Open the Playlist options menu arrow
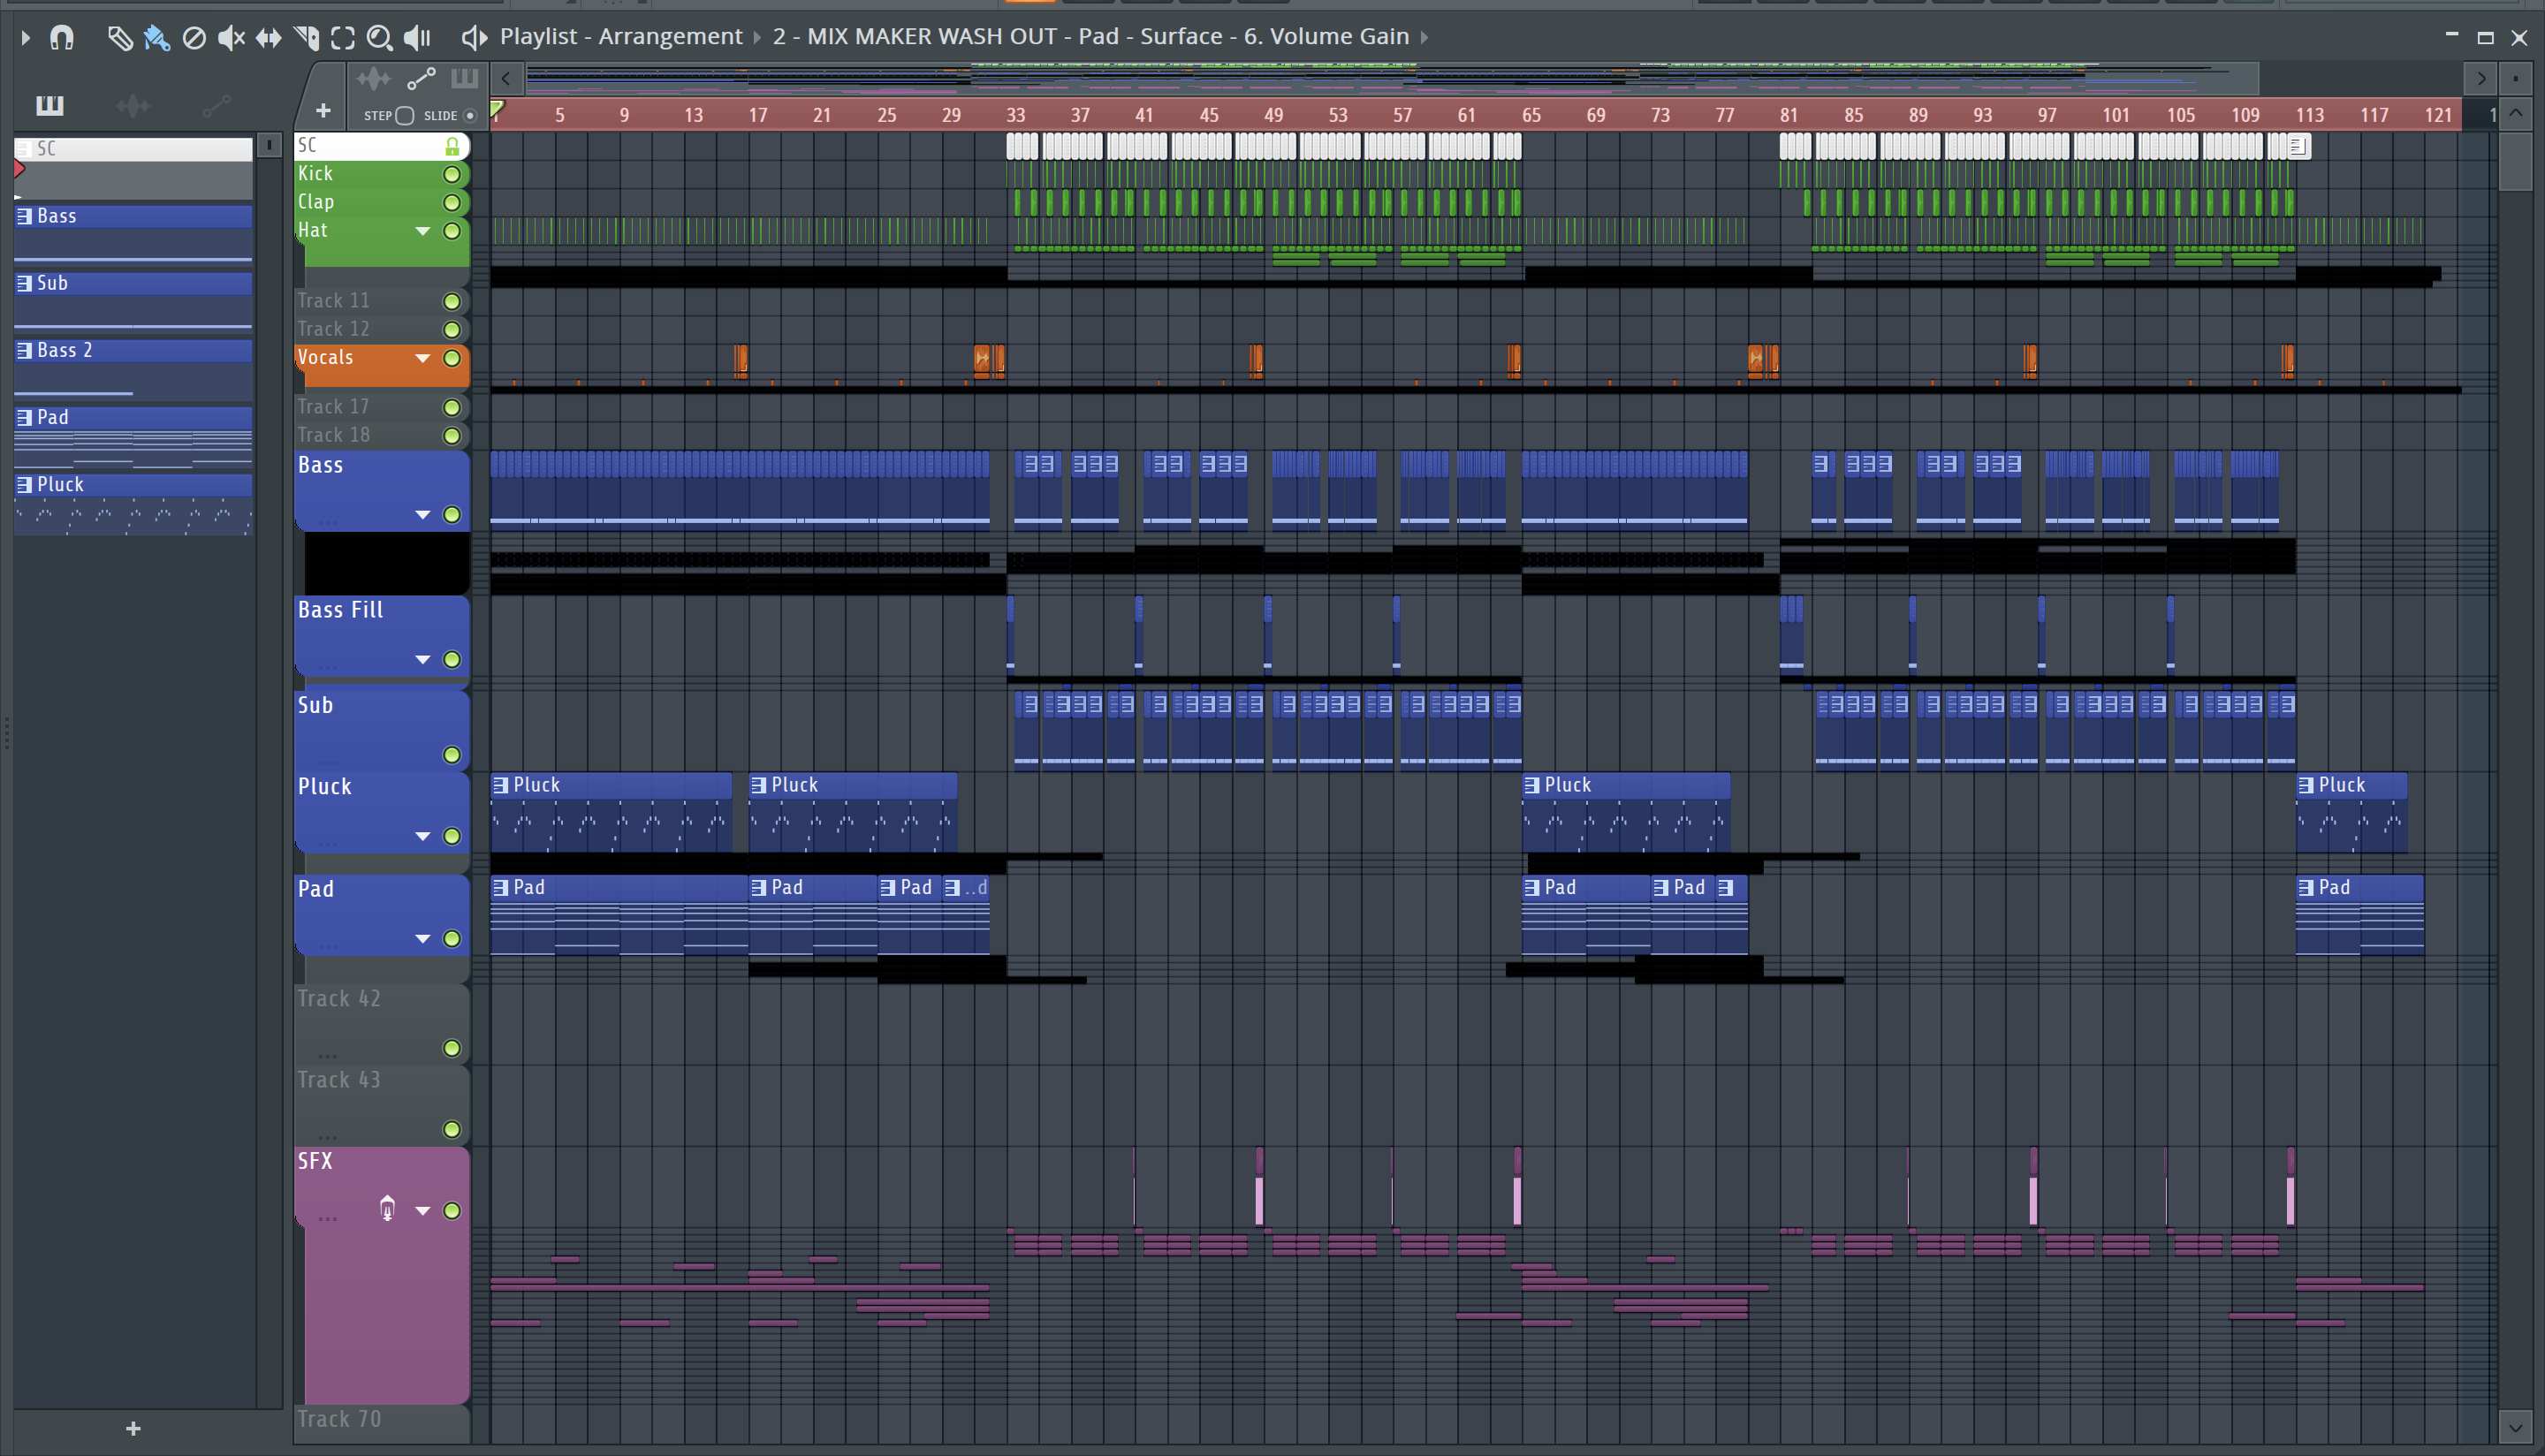The height and width of the screenshot is (1456, 2545). [26, 38]
